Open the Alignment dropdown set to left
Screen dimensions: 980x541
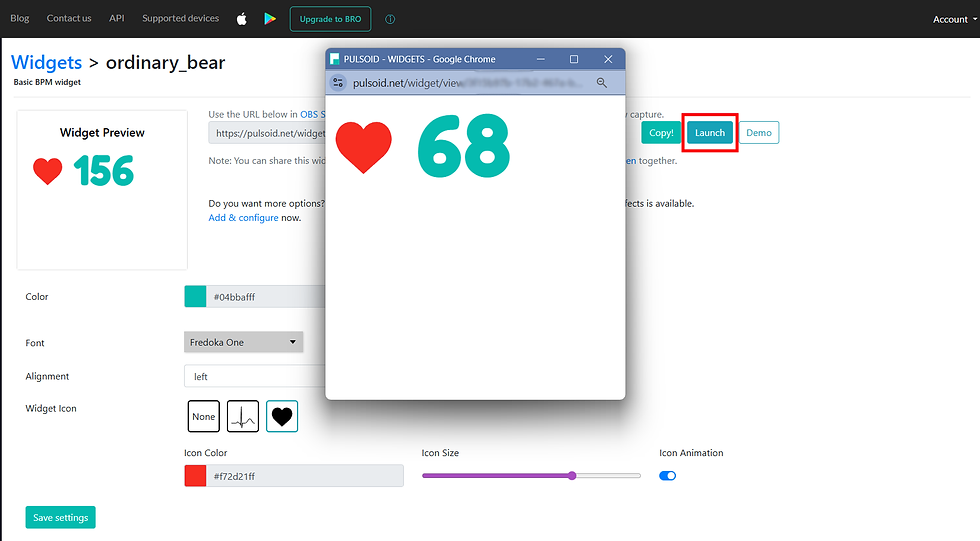(x=255, y=376)
